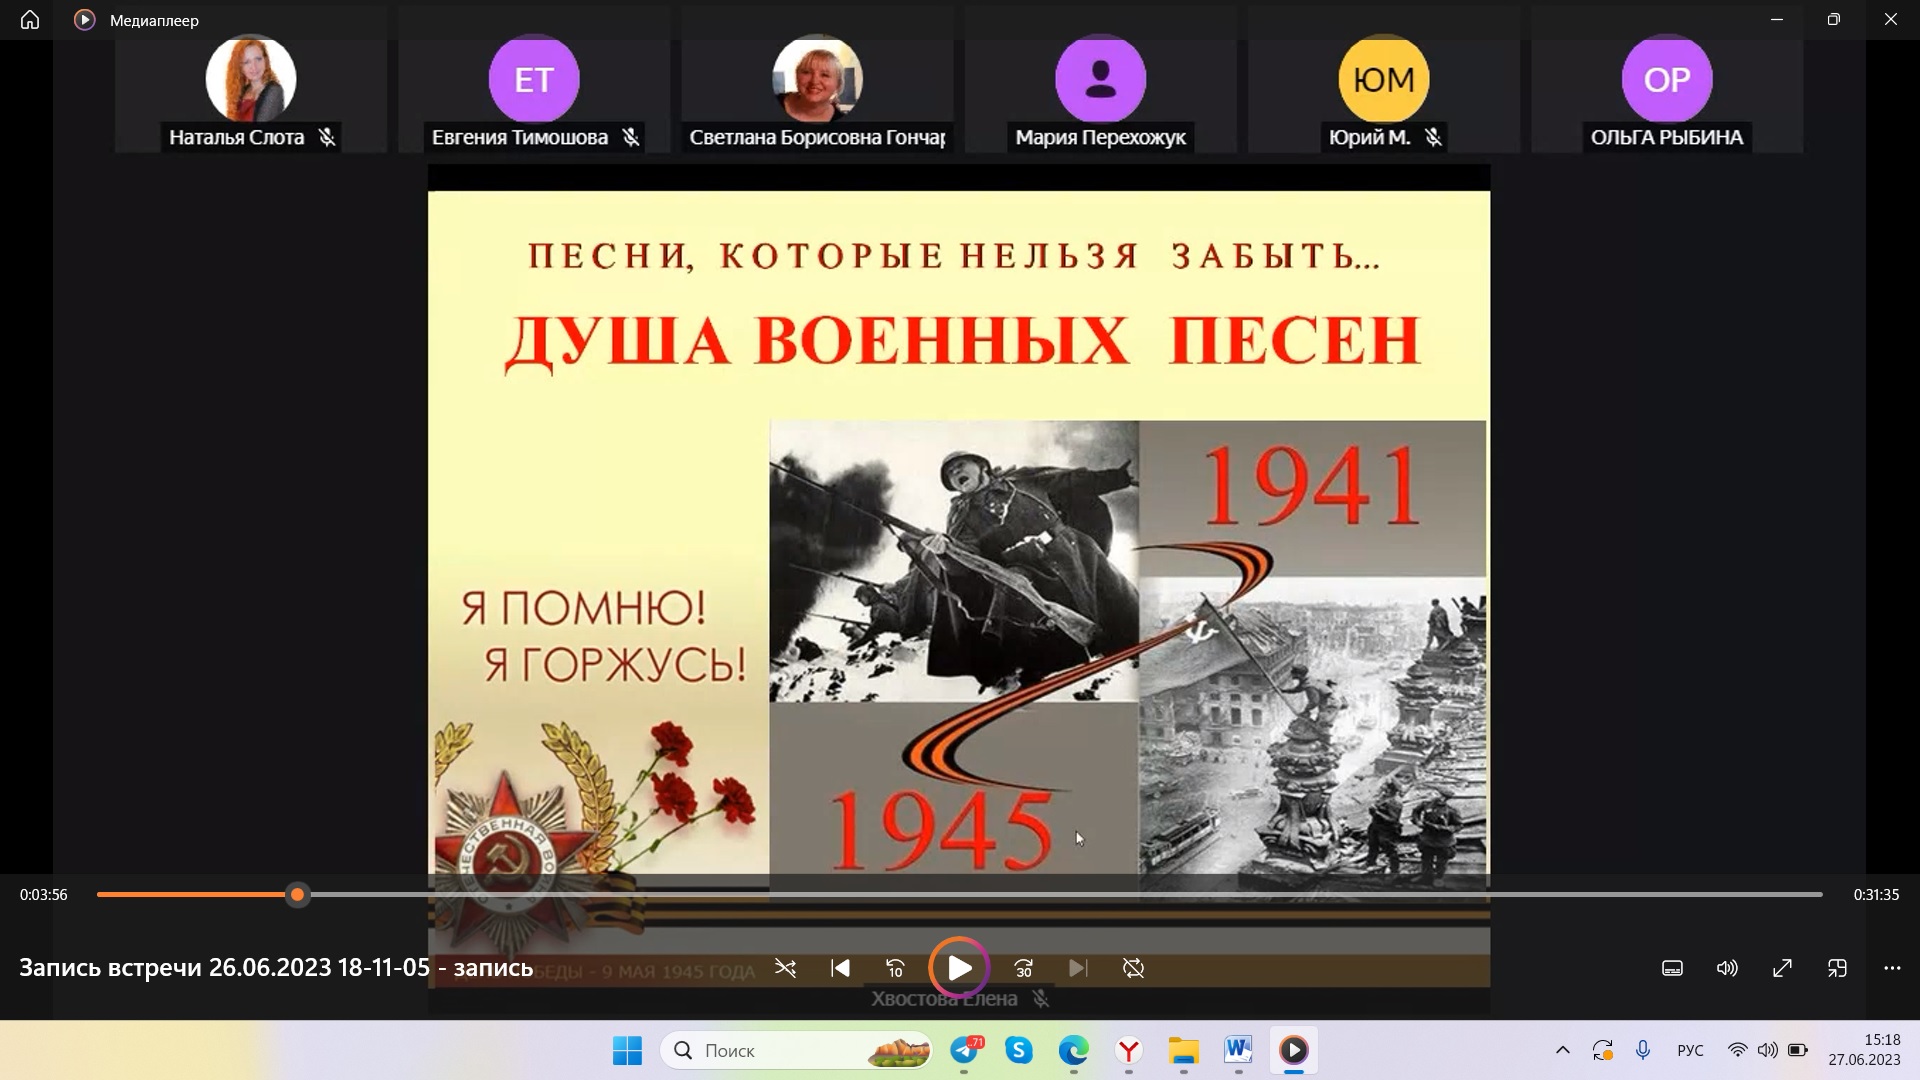Click the total duration 0:31:35
1920x1080 pixels.
coord(1876,895)
